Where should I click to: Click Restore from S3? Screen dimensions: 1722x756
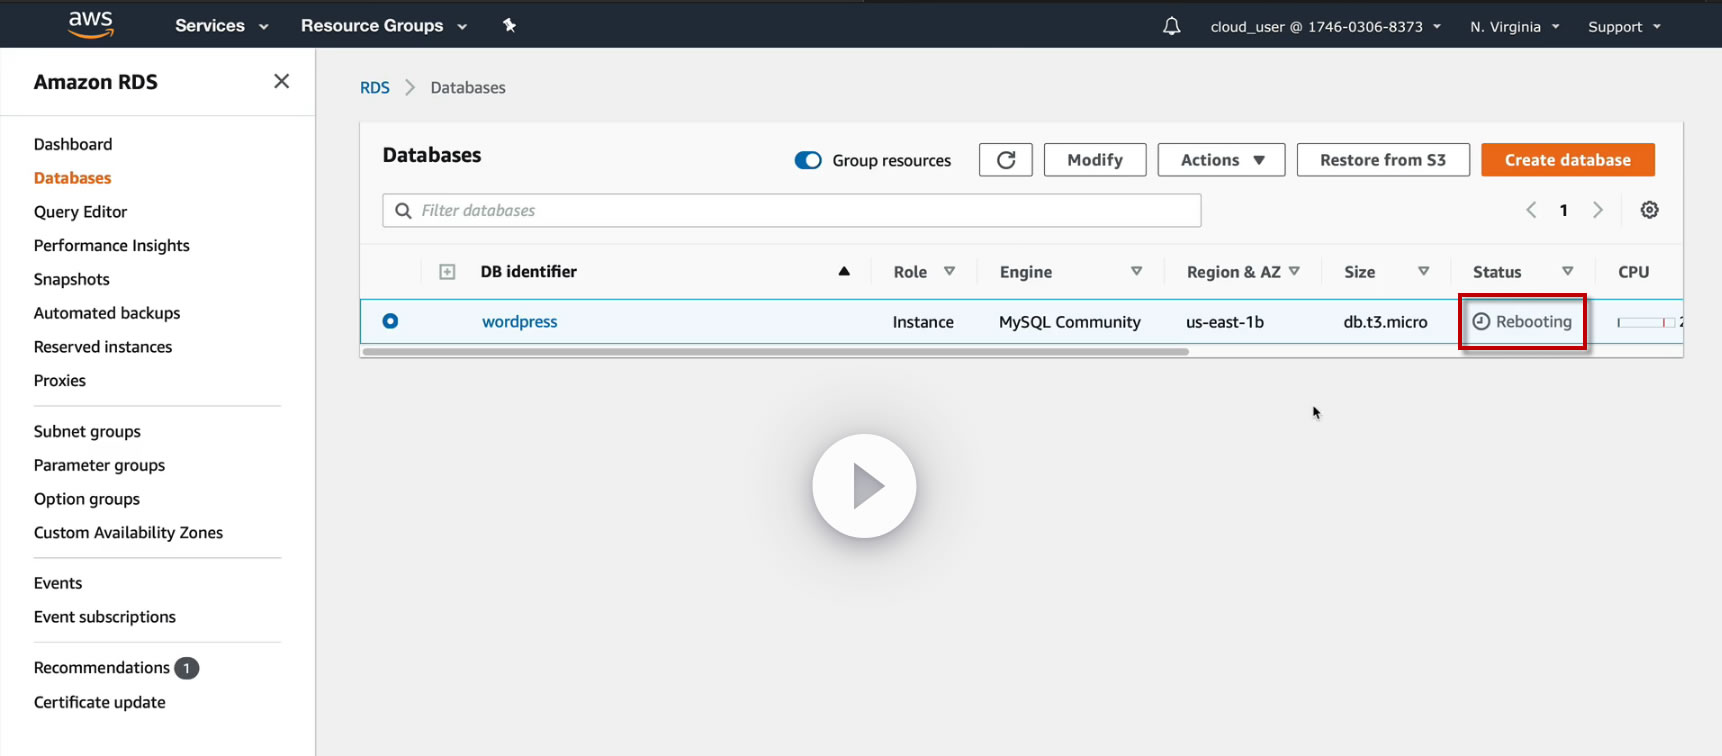tap(1383, 160)
